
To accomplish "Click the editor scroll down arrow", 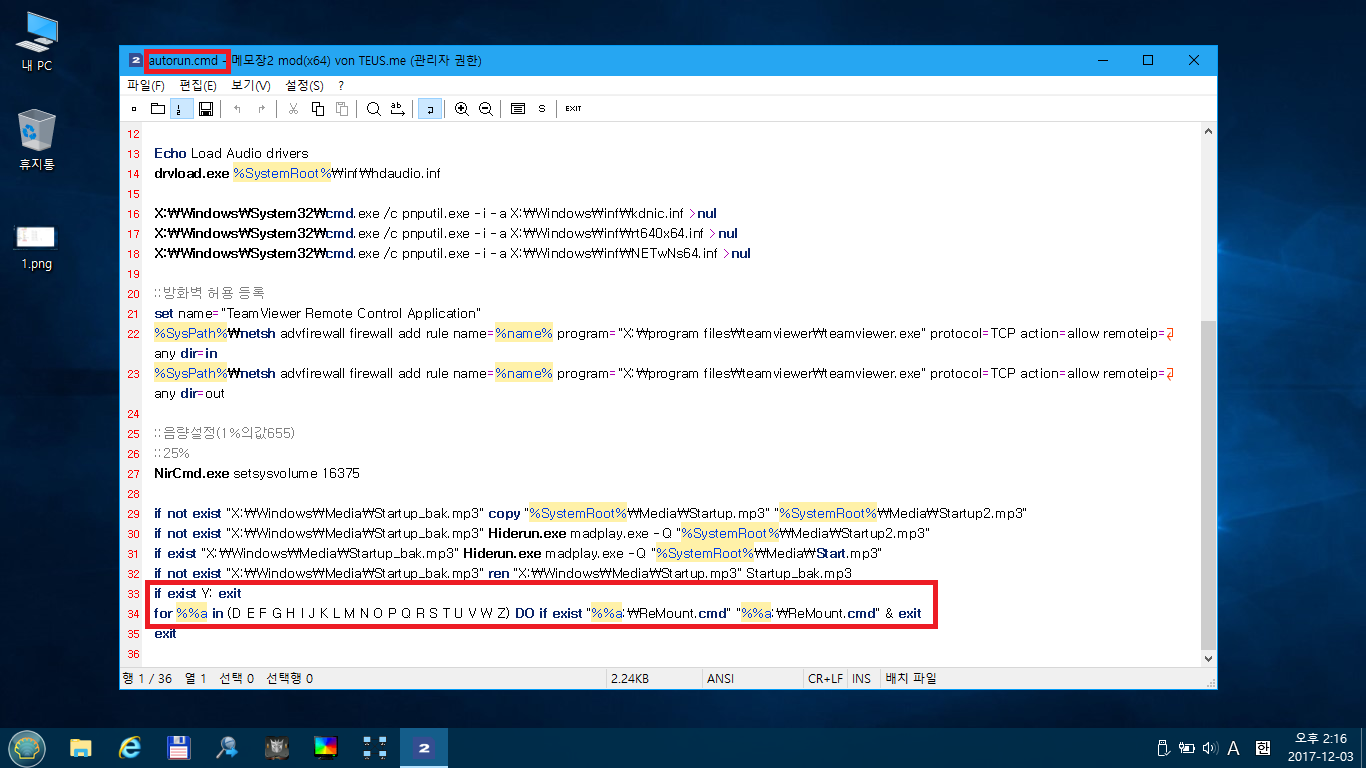I will 1208,658.
